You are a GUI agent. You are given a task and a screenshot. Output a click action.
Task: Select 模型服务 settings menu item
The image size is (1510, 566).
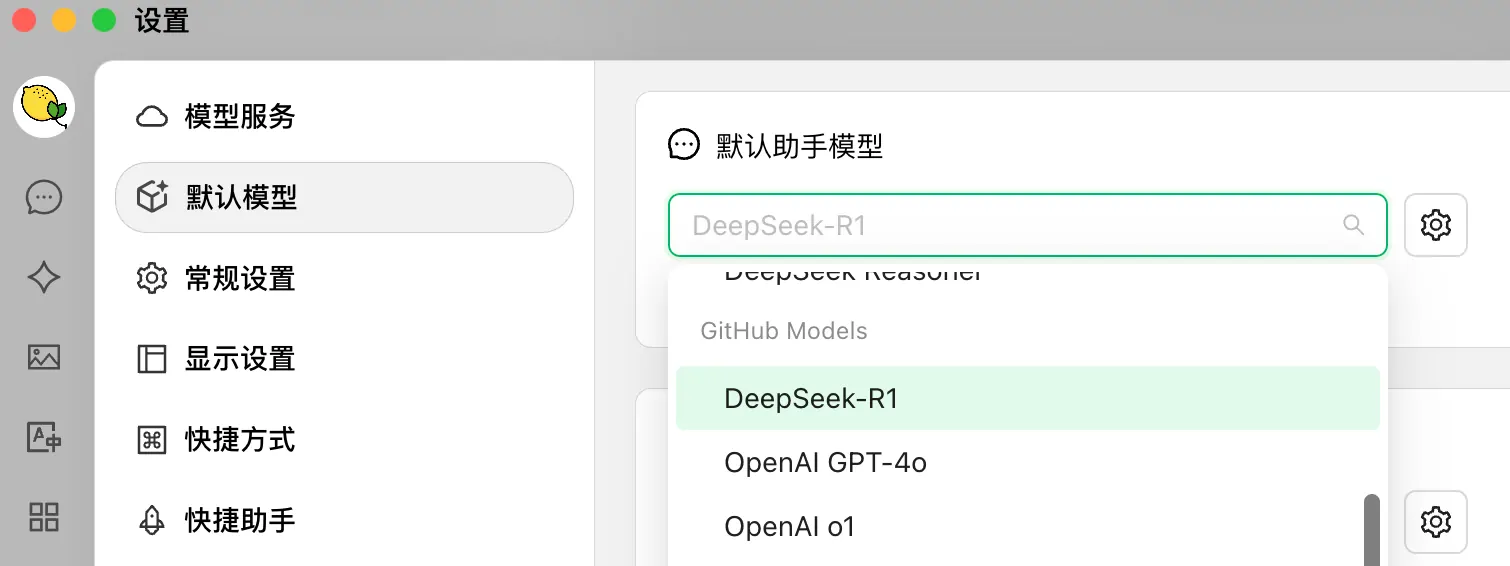tap(344, 117)
